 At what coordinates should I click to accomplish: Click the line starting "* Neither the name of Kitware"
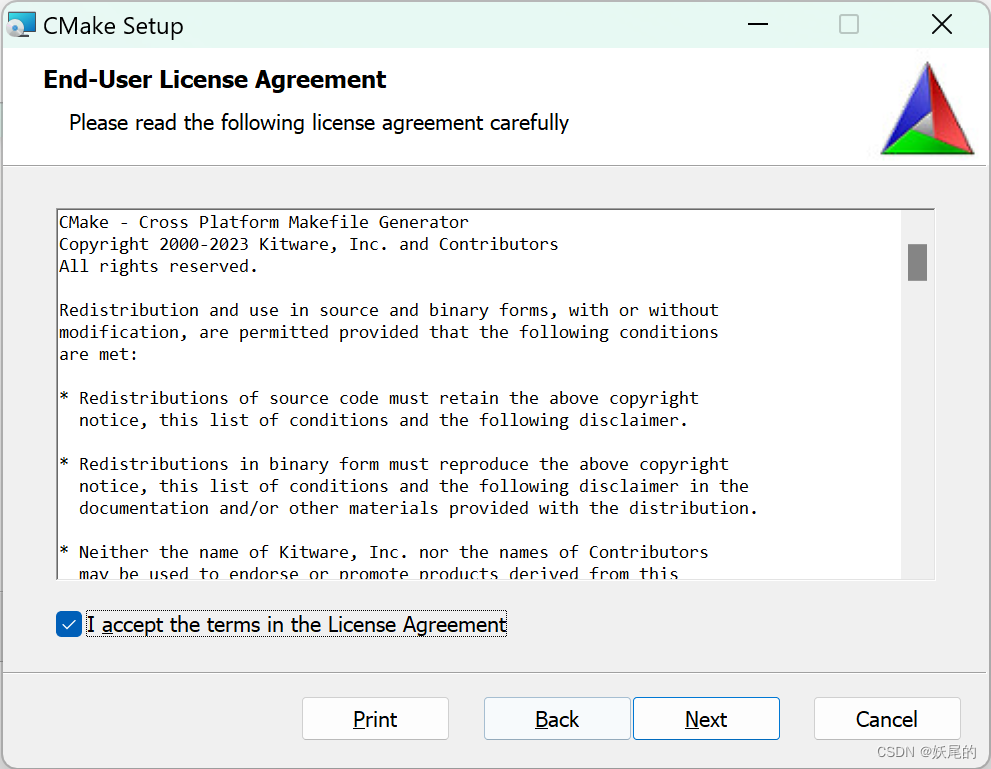384,552
